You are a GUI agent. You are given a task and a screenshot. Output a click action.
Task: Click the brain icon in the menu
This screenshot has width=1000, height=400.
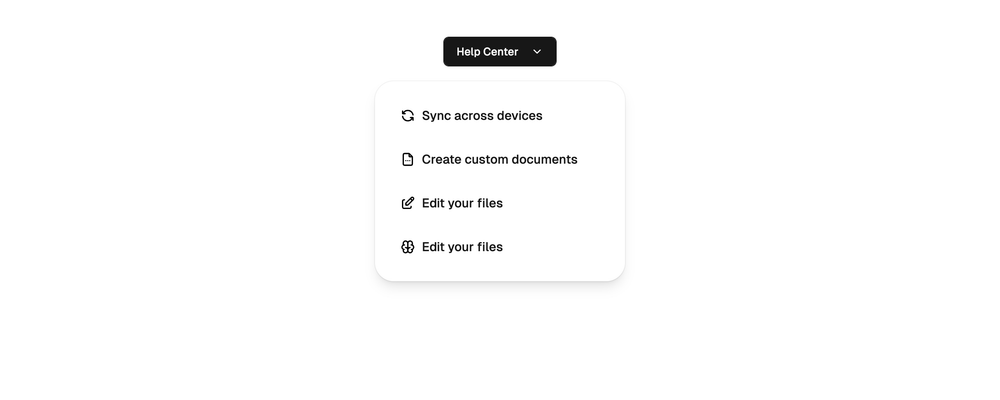[408, 247]
